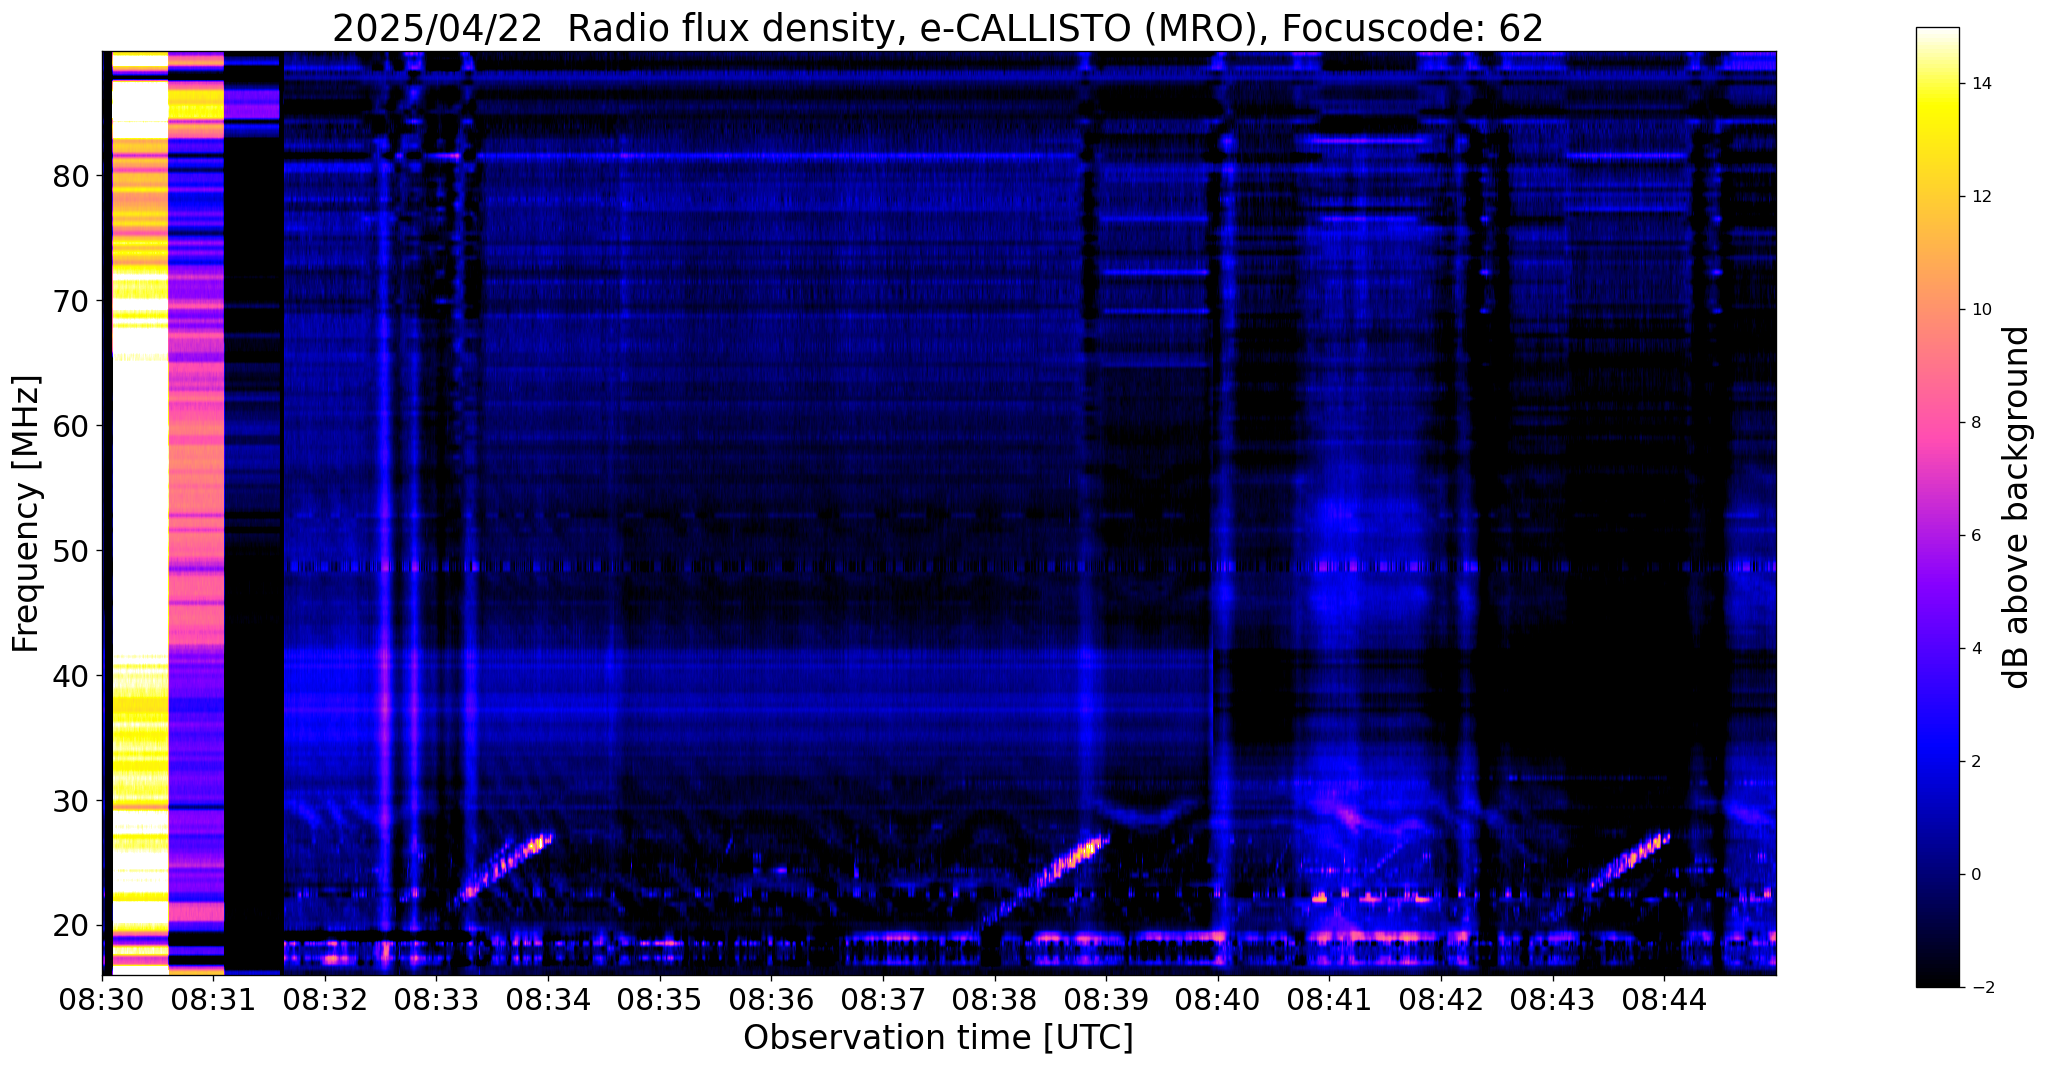
Task: Click the 08:32 time tick label
Action: pos(325,999)
